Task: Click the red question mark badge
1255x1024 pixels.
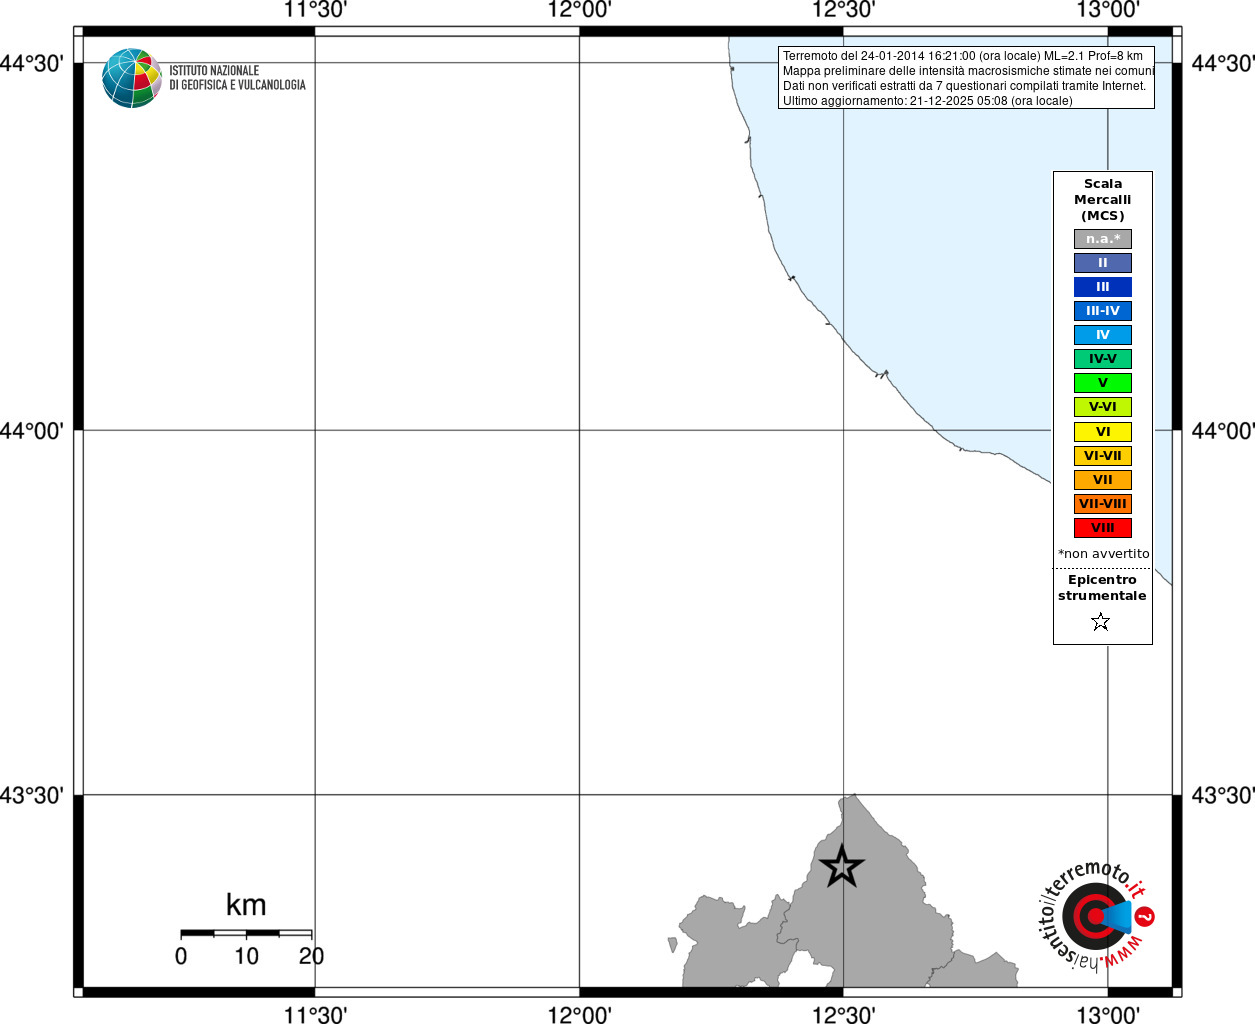Action: click(x=1145, y=916)
